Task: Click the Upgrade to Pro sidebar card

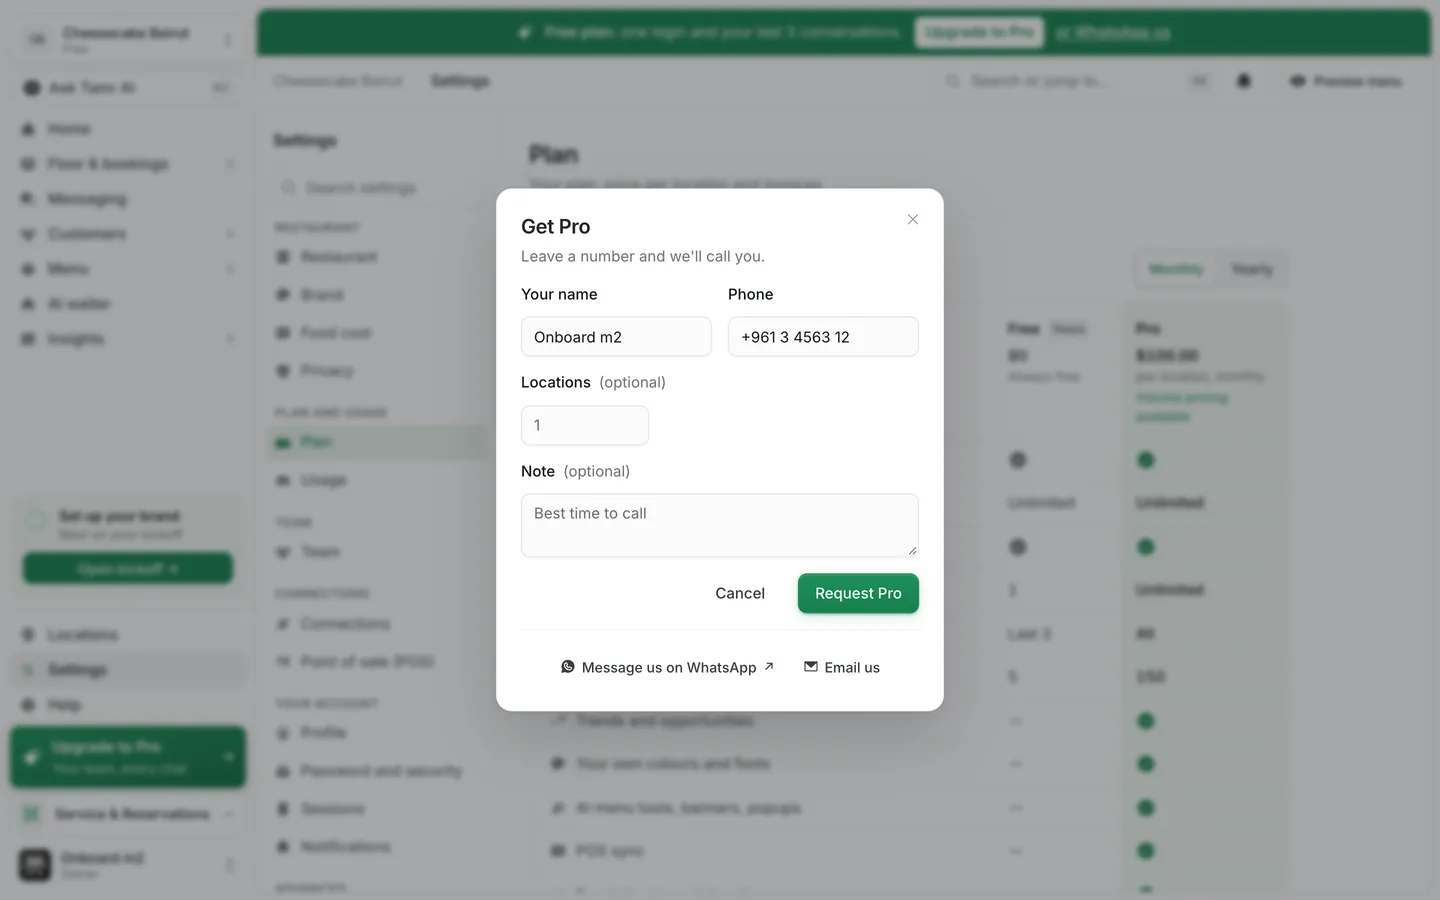Action: [x=128, y=757]
